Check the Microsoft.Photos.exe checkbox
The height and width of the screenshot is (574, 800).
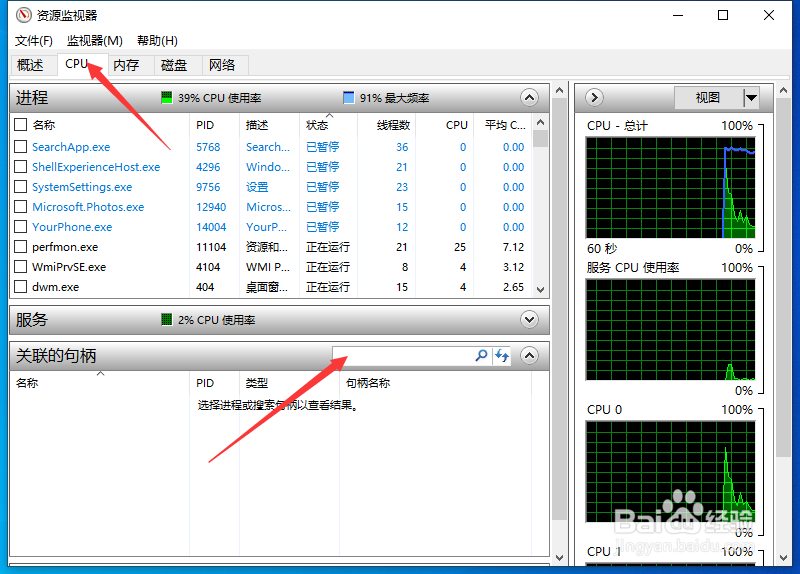click(20, 207)
